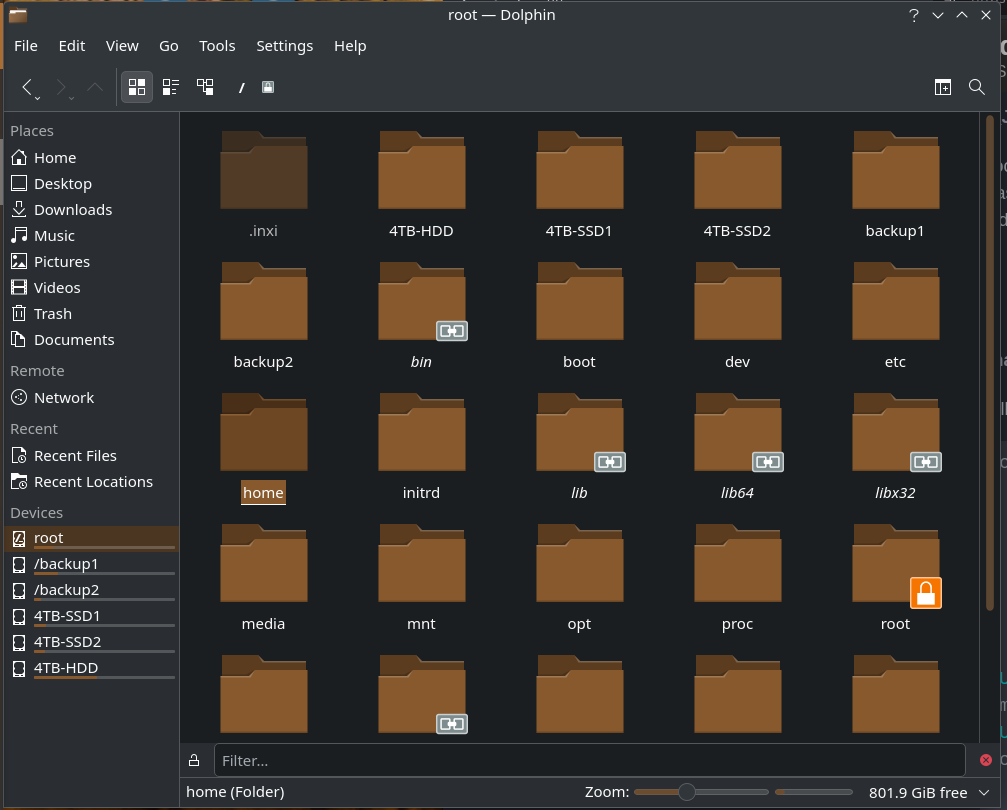Select the backup2 folder icon

263,301
